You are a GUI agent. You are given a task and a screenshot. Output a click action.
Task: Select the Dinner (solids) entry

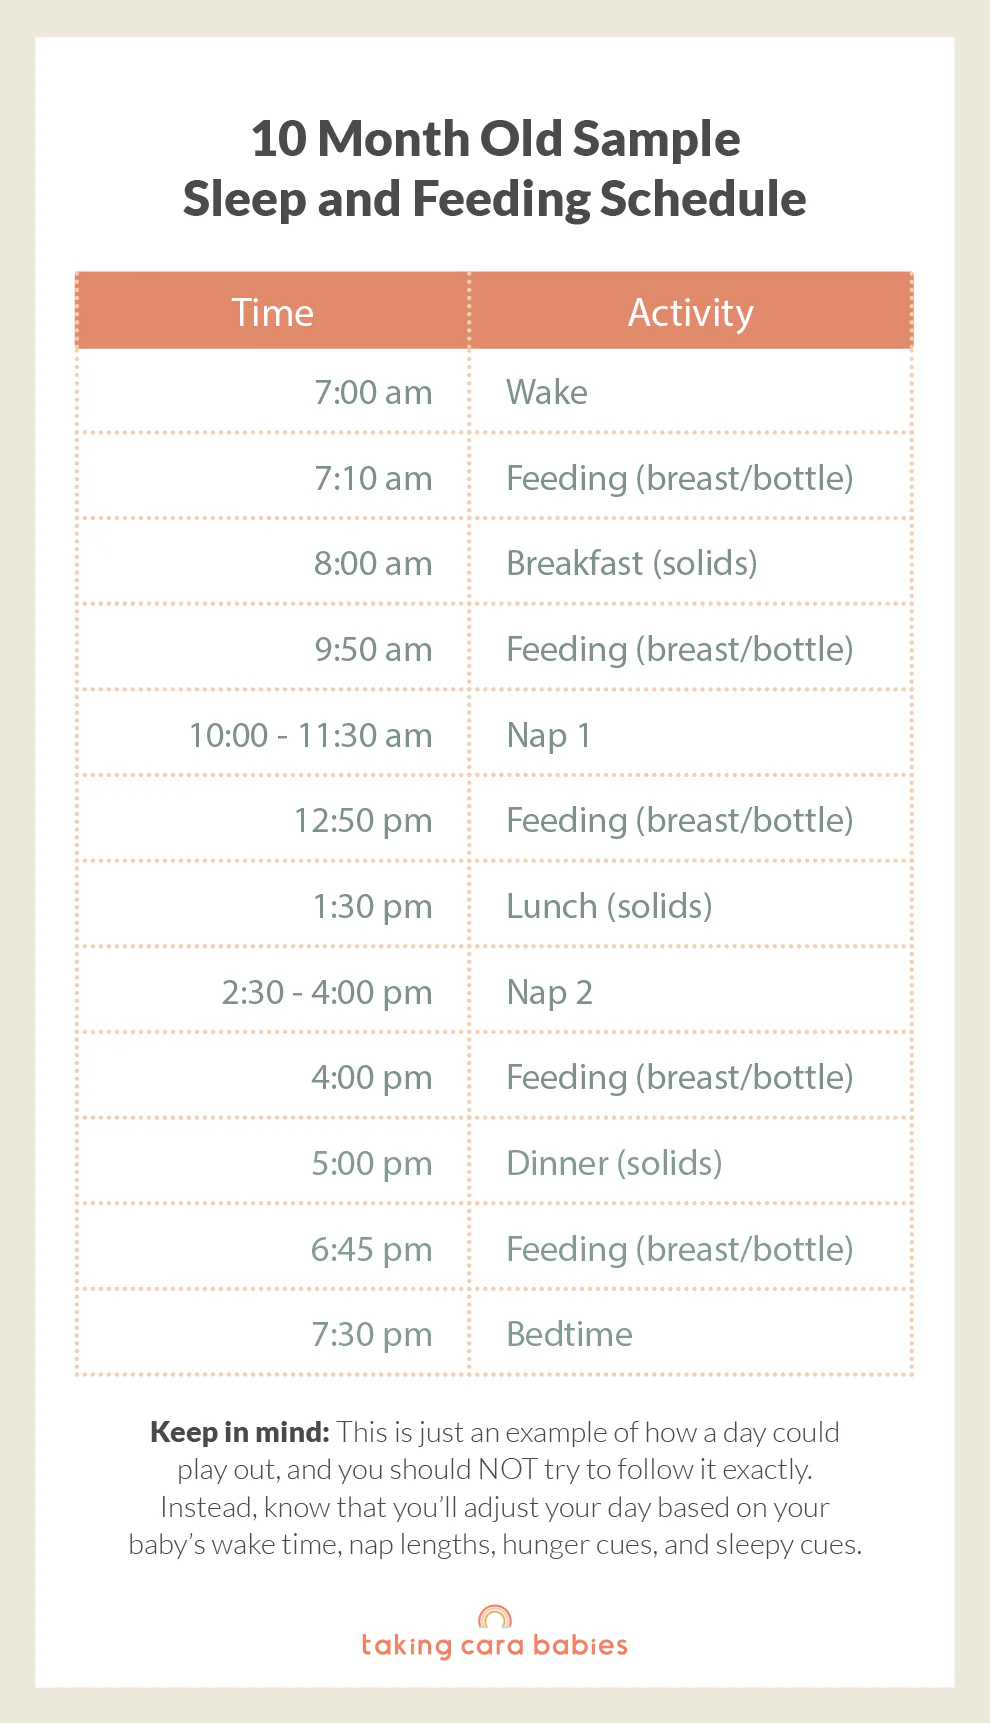pyautogui.click(x=614, y=1163)
